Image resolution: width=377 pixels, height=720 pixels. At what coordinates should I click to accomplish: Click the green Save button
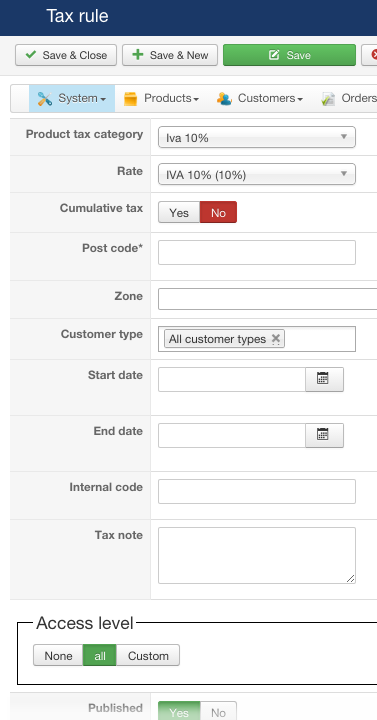pyautogui.click(x=289, y=55)
